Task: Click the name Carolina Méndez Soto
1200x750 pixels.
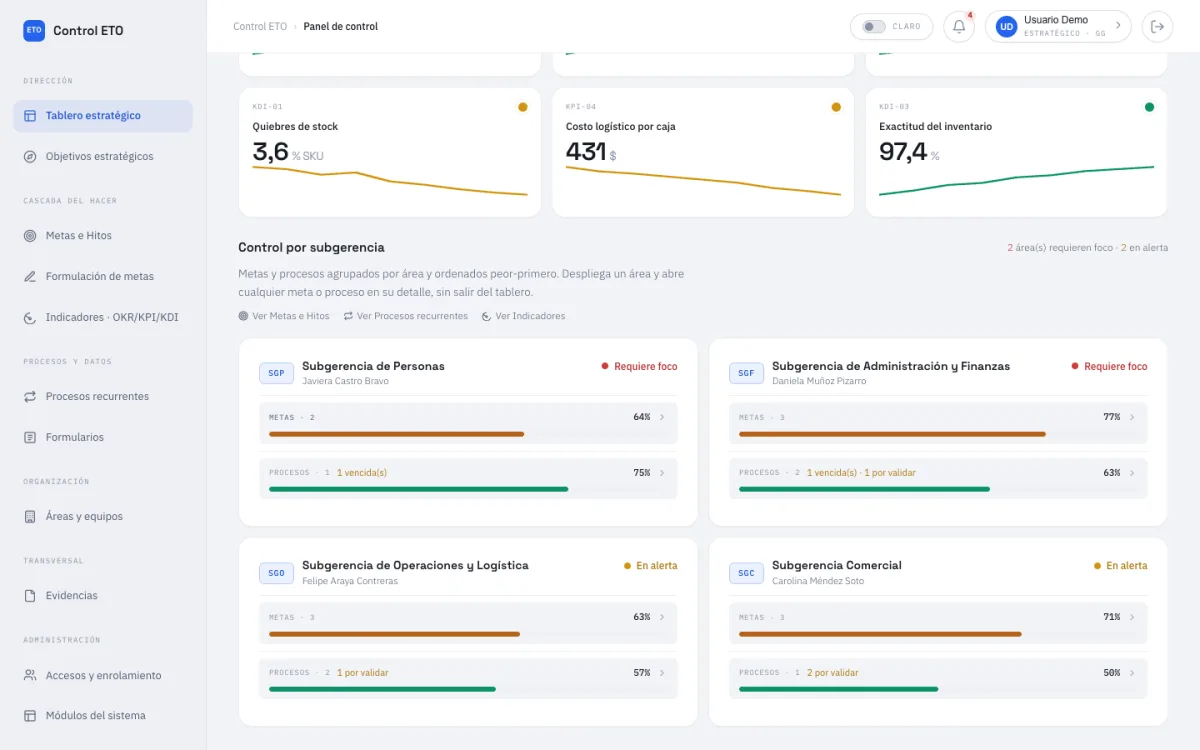Action: pos(818,581)
